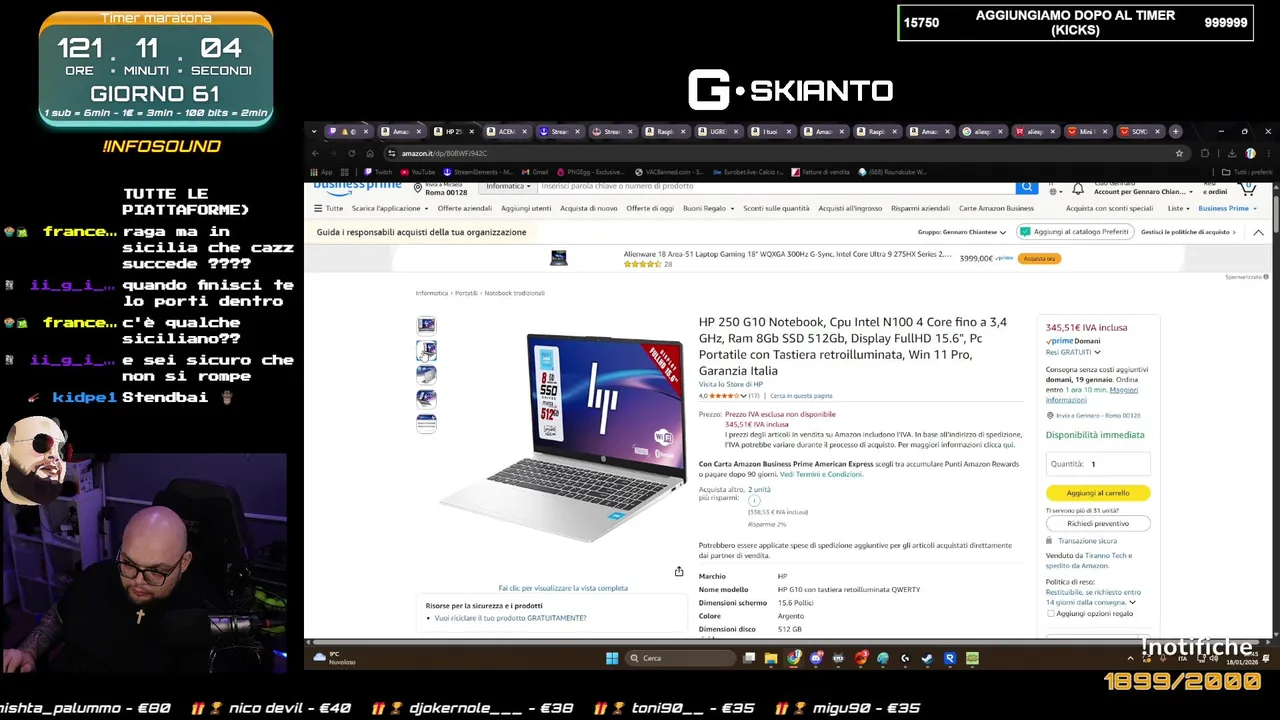Switch to the Mini browser tab
This screenshot has height=720, width=1280.
point(1088,131)
